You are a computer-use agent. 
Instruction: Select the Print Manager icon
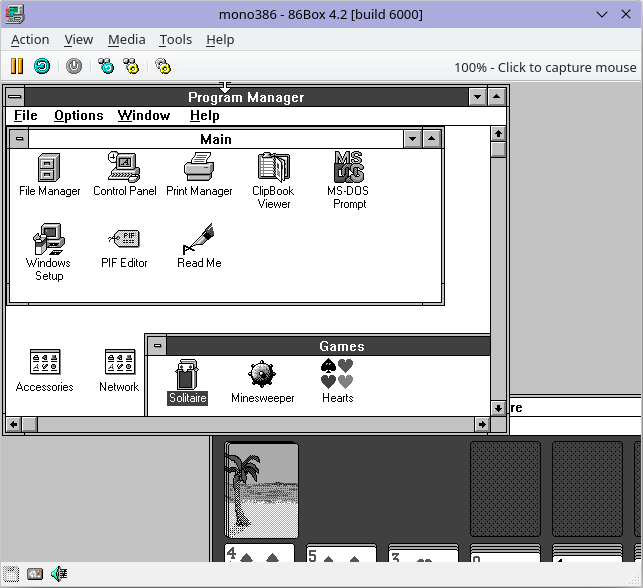click(x=199, y=174)
